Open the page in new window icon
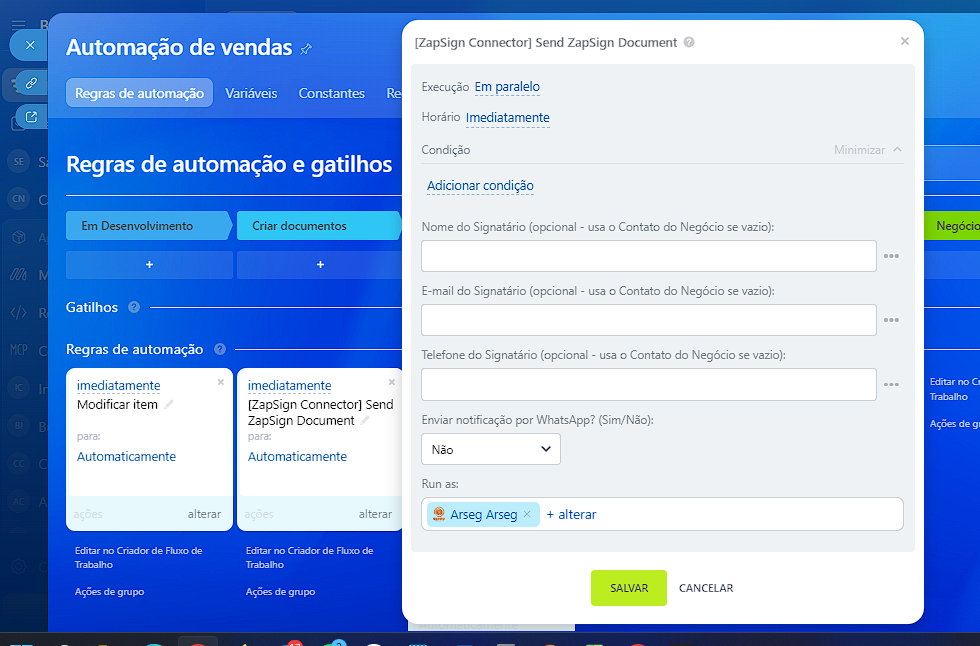 [31, 117]
